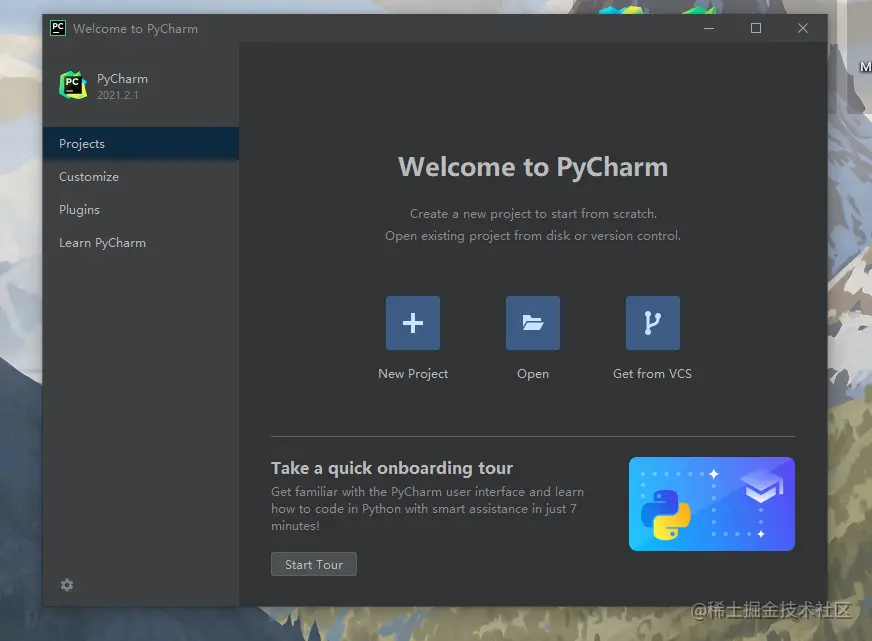This screenshot has width=872, height=641.
Task: Open the settings gear in the sidebar
Action: click(x=67, y=585)
